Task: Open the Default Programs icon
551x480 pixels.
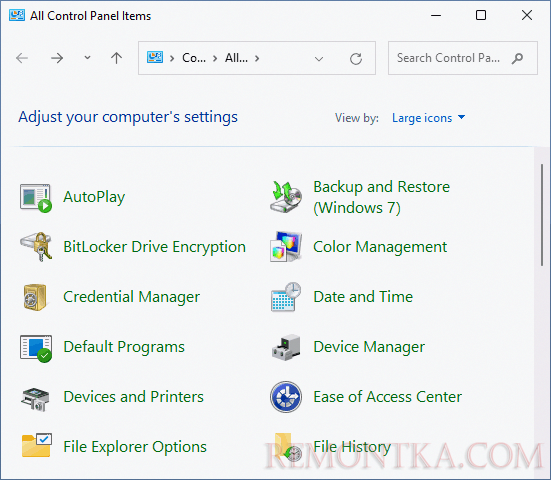Action: (x=36, y=348)
